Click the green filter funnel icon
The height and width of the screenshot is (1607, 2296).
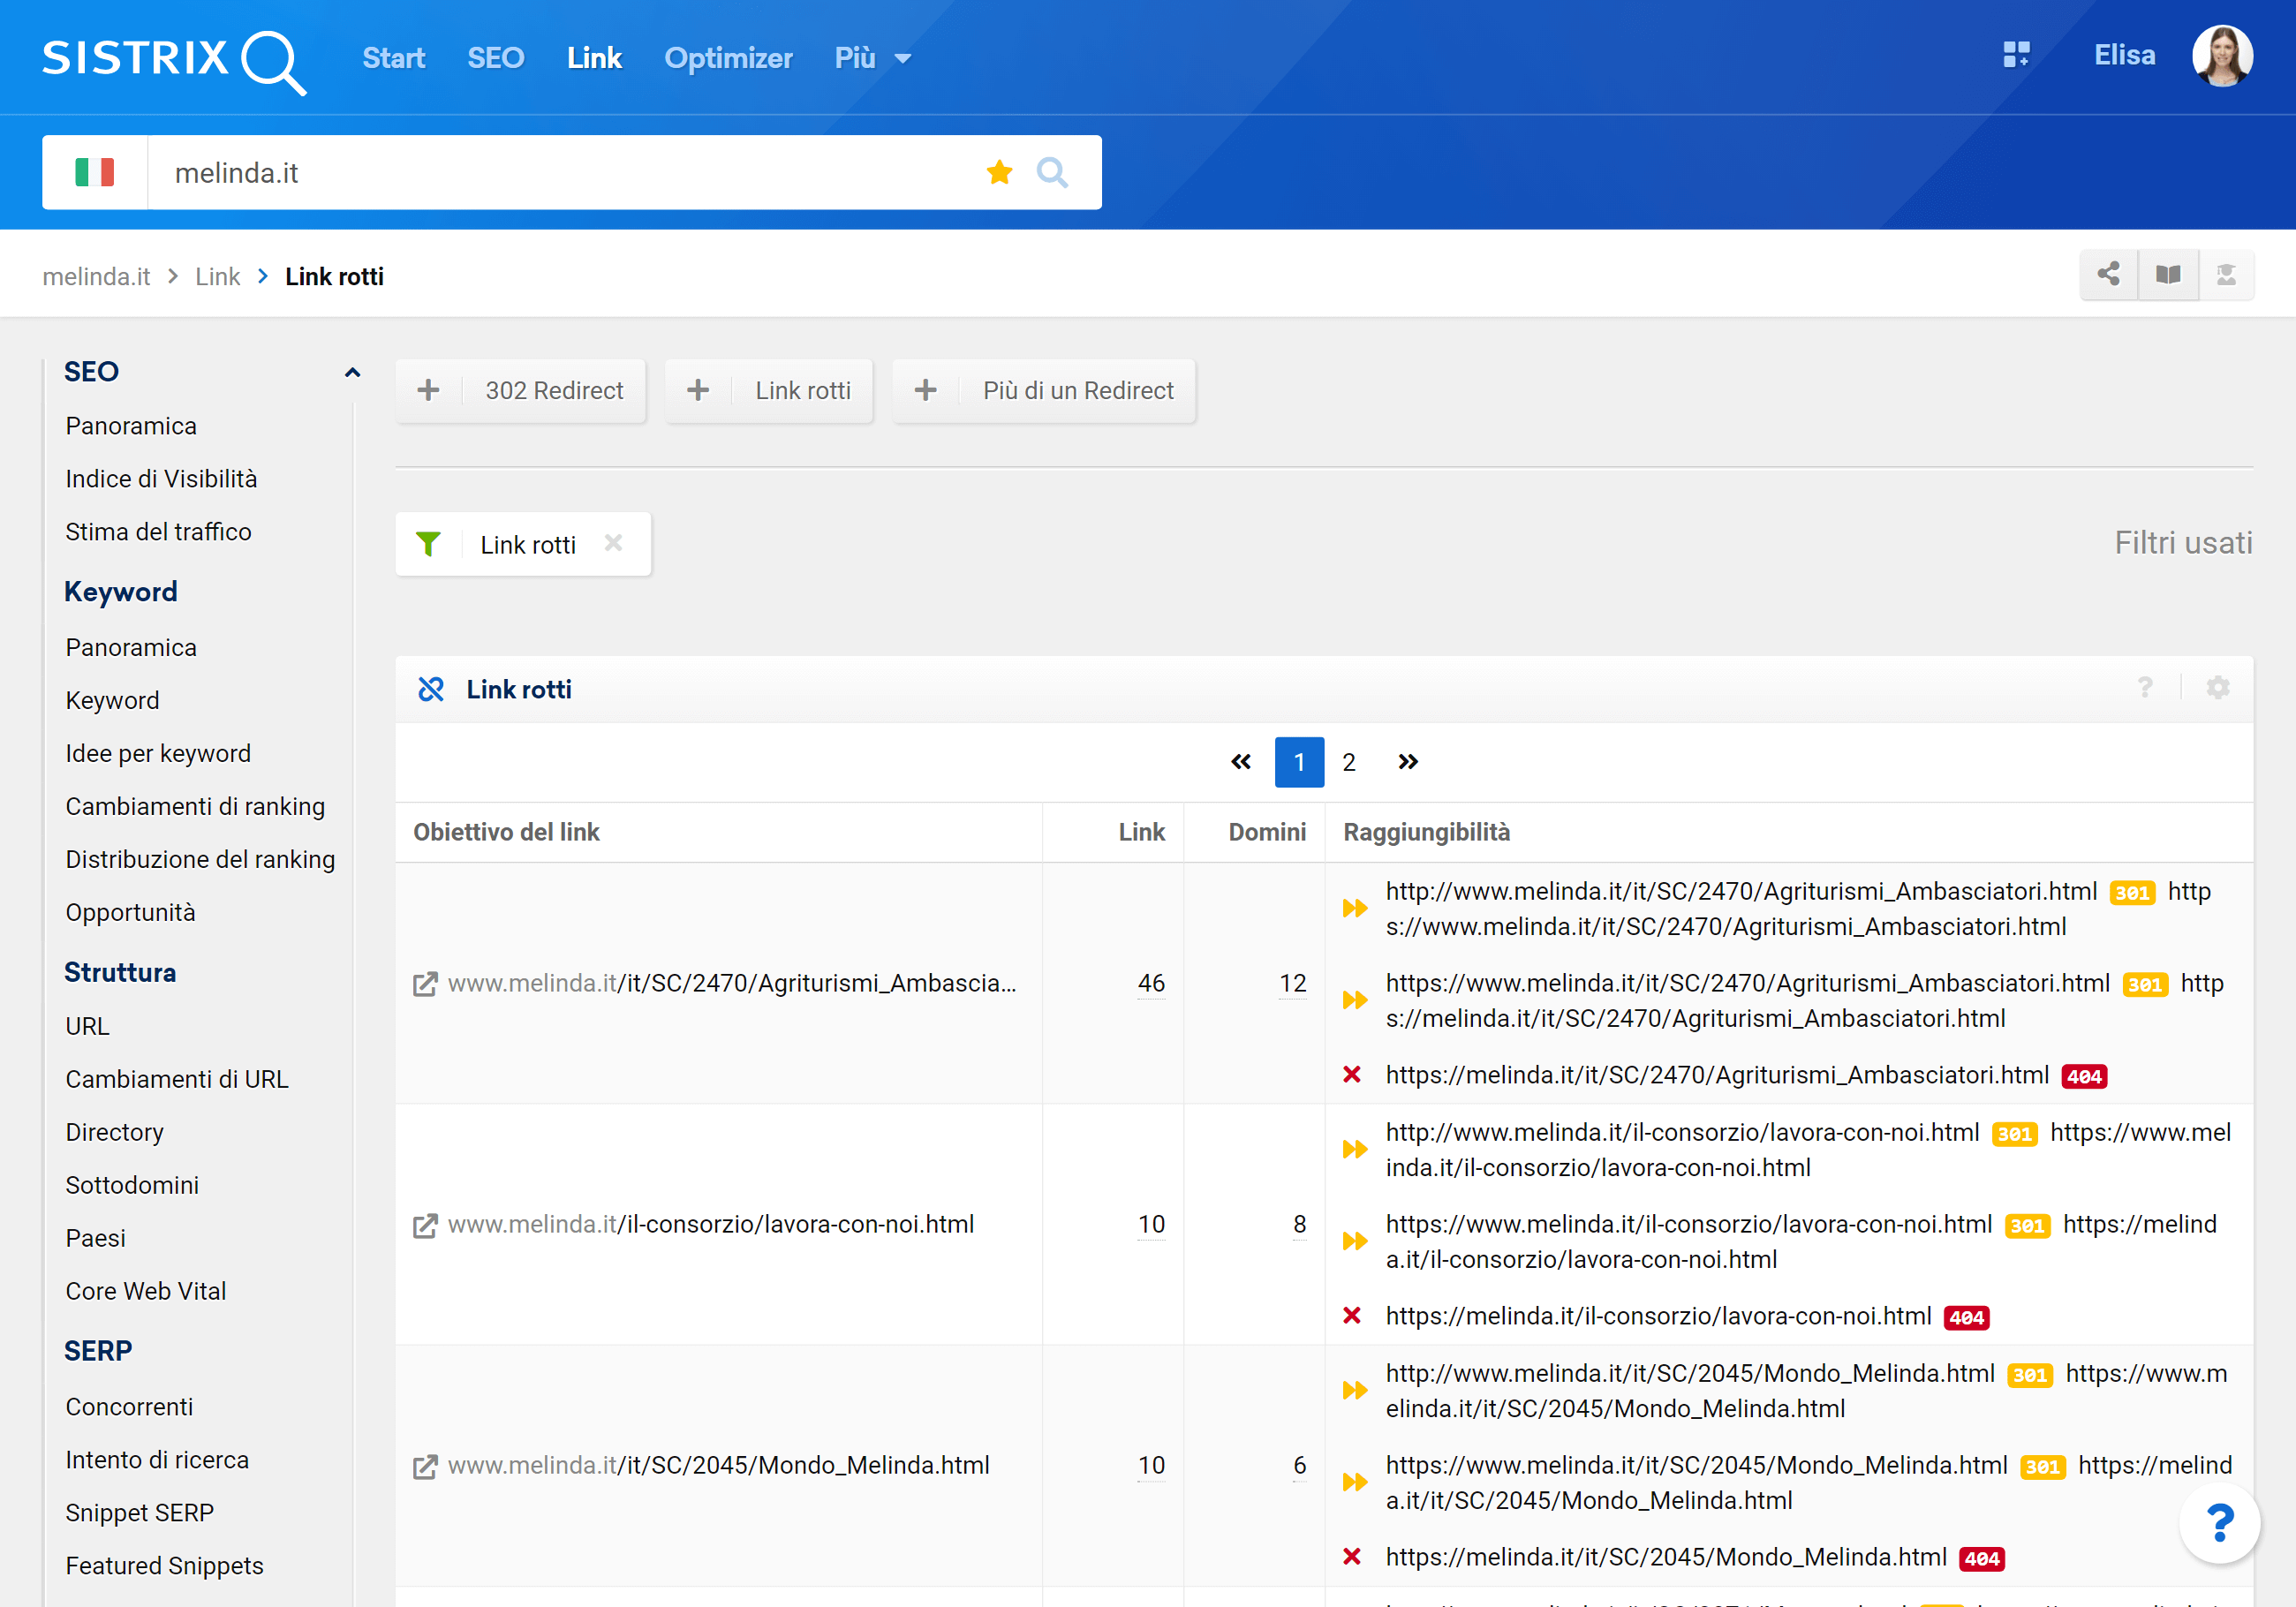[x=428, y=544]
